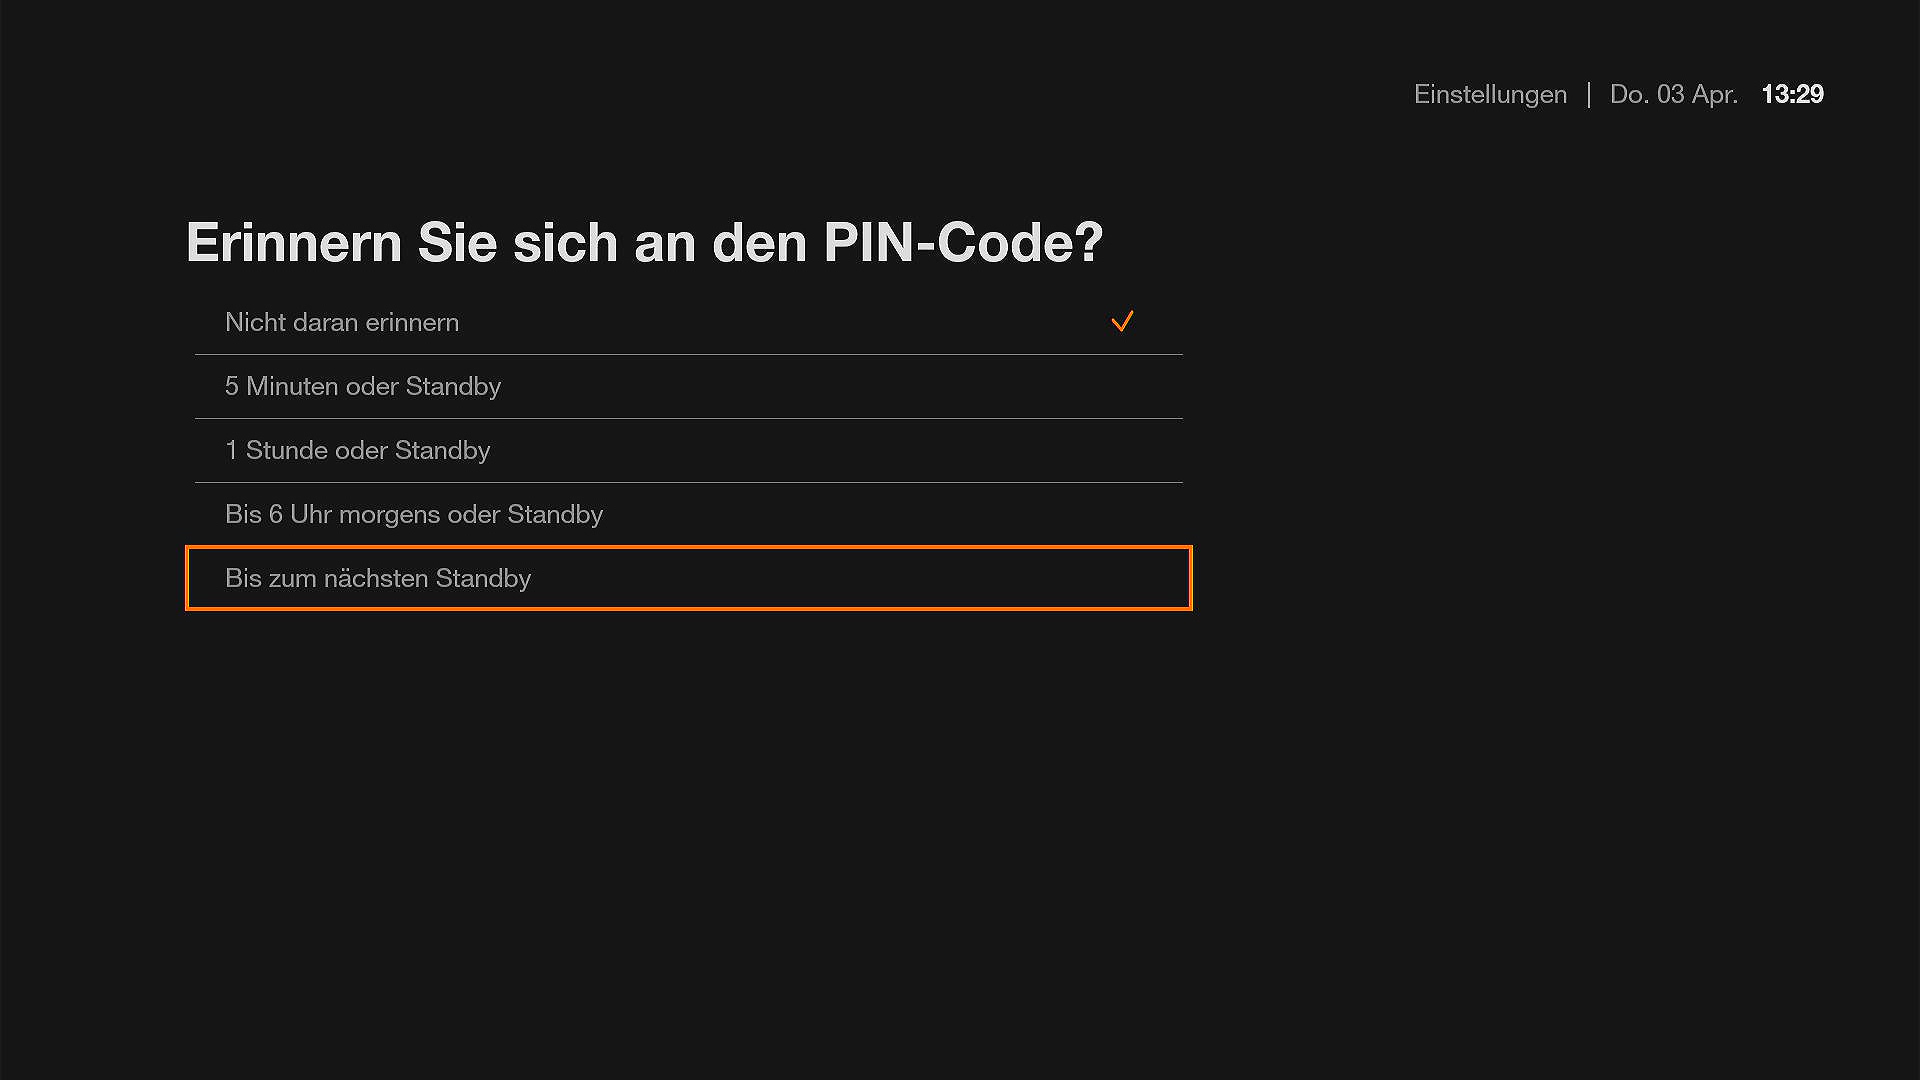1920x1080 pixels.
Task: Click the orange checkmark icon
Action: (1122, 322)
